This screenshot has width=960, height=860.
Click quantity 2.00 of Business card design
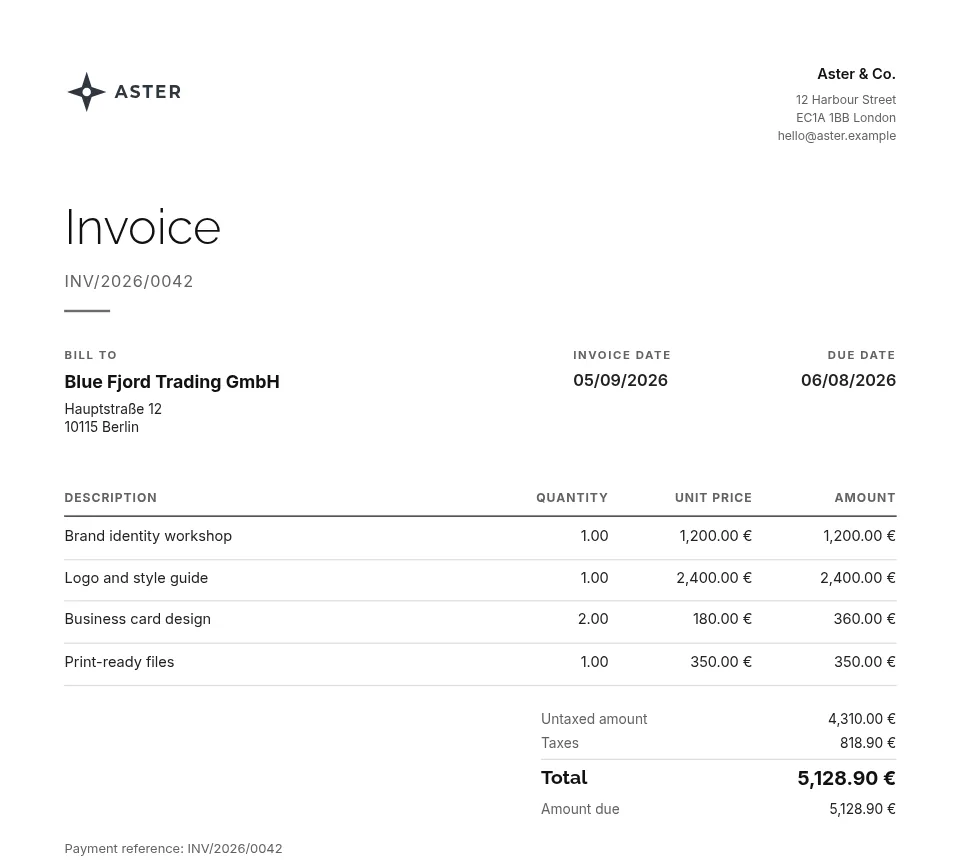point(593,619)
